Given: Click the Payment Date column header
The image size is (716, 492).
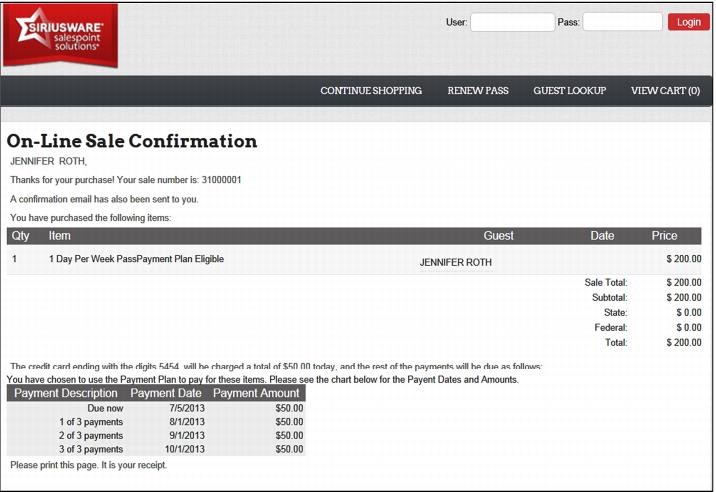Looking at the screenshot, I should pyautogui.click(x=166, y=393).
